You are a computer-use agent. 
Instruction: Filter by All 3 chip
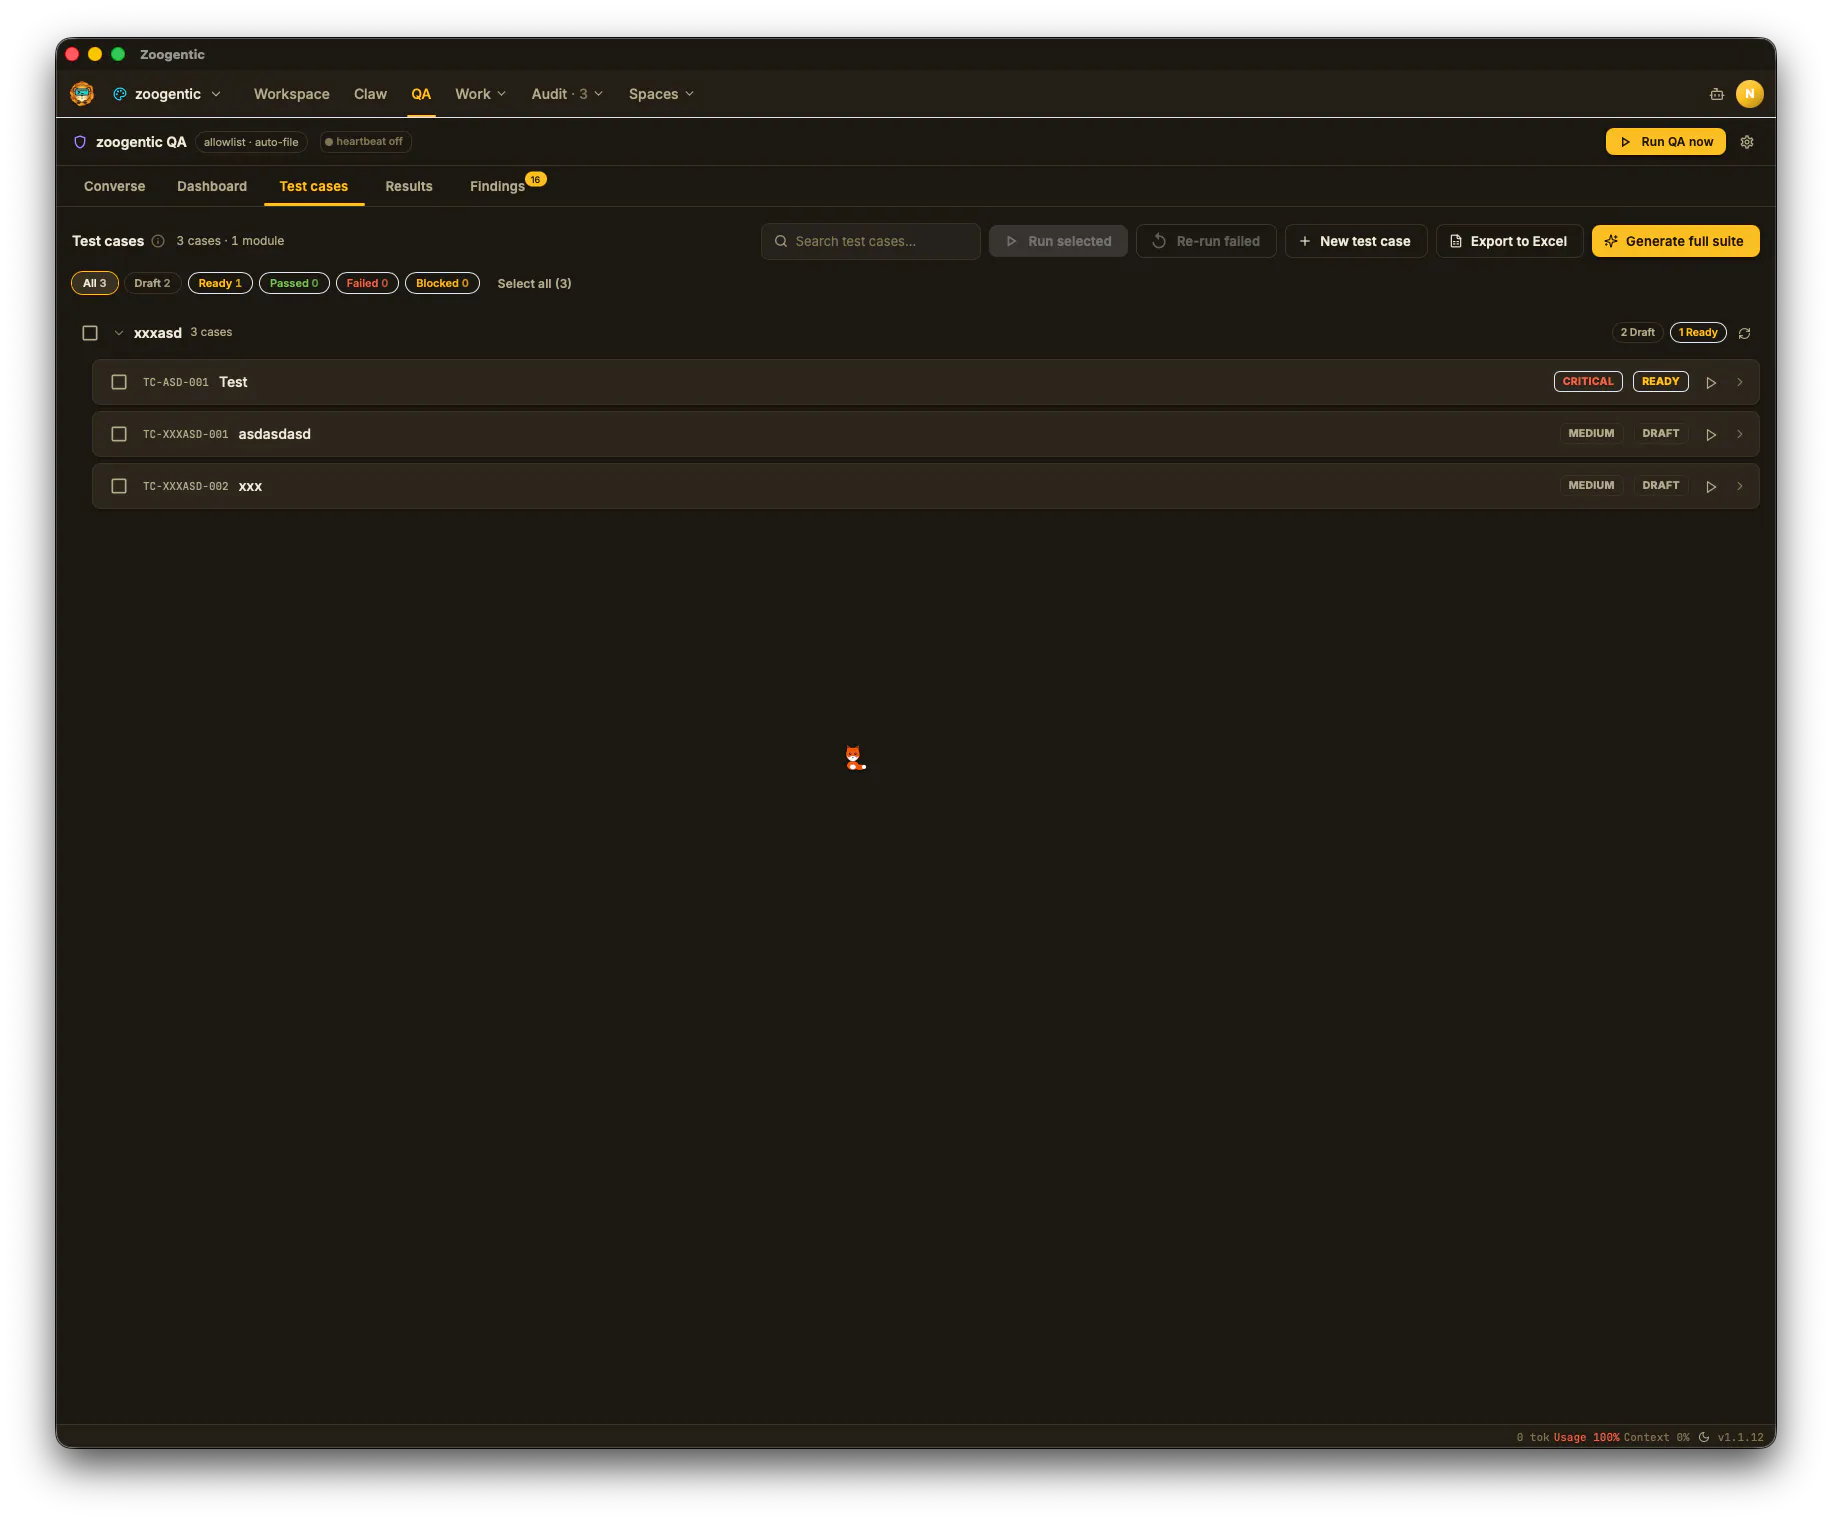[x=95, y=283]
